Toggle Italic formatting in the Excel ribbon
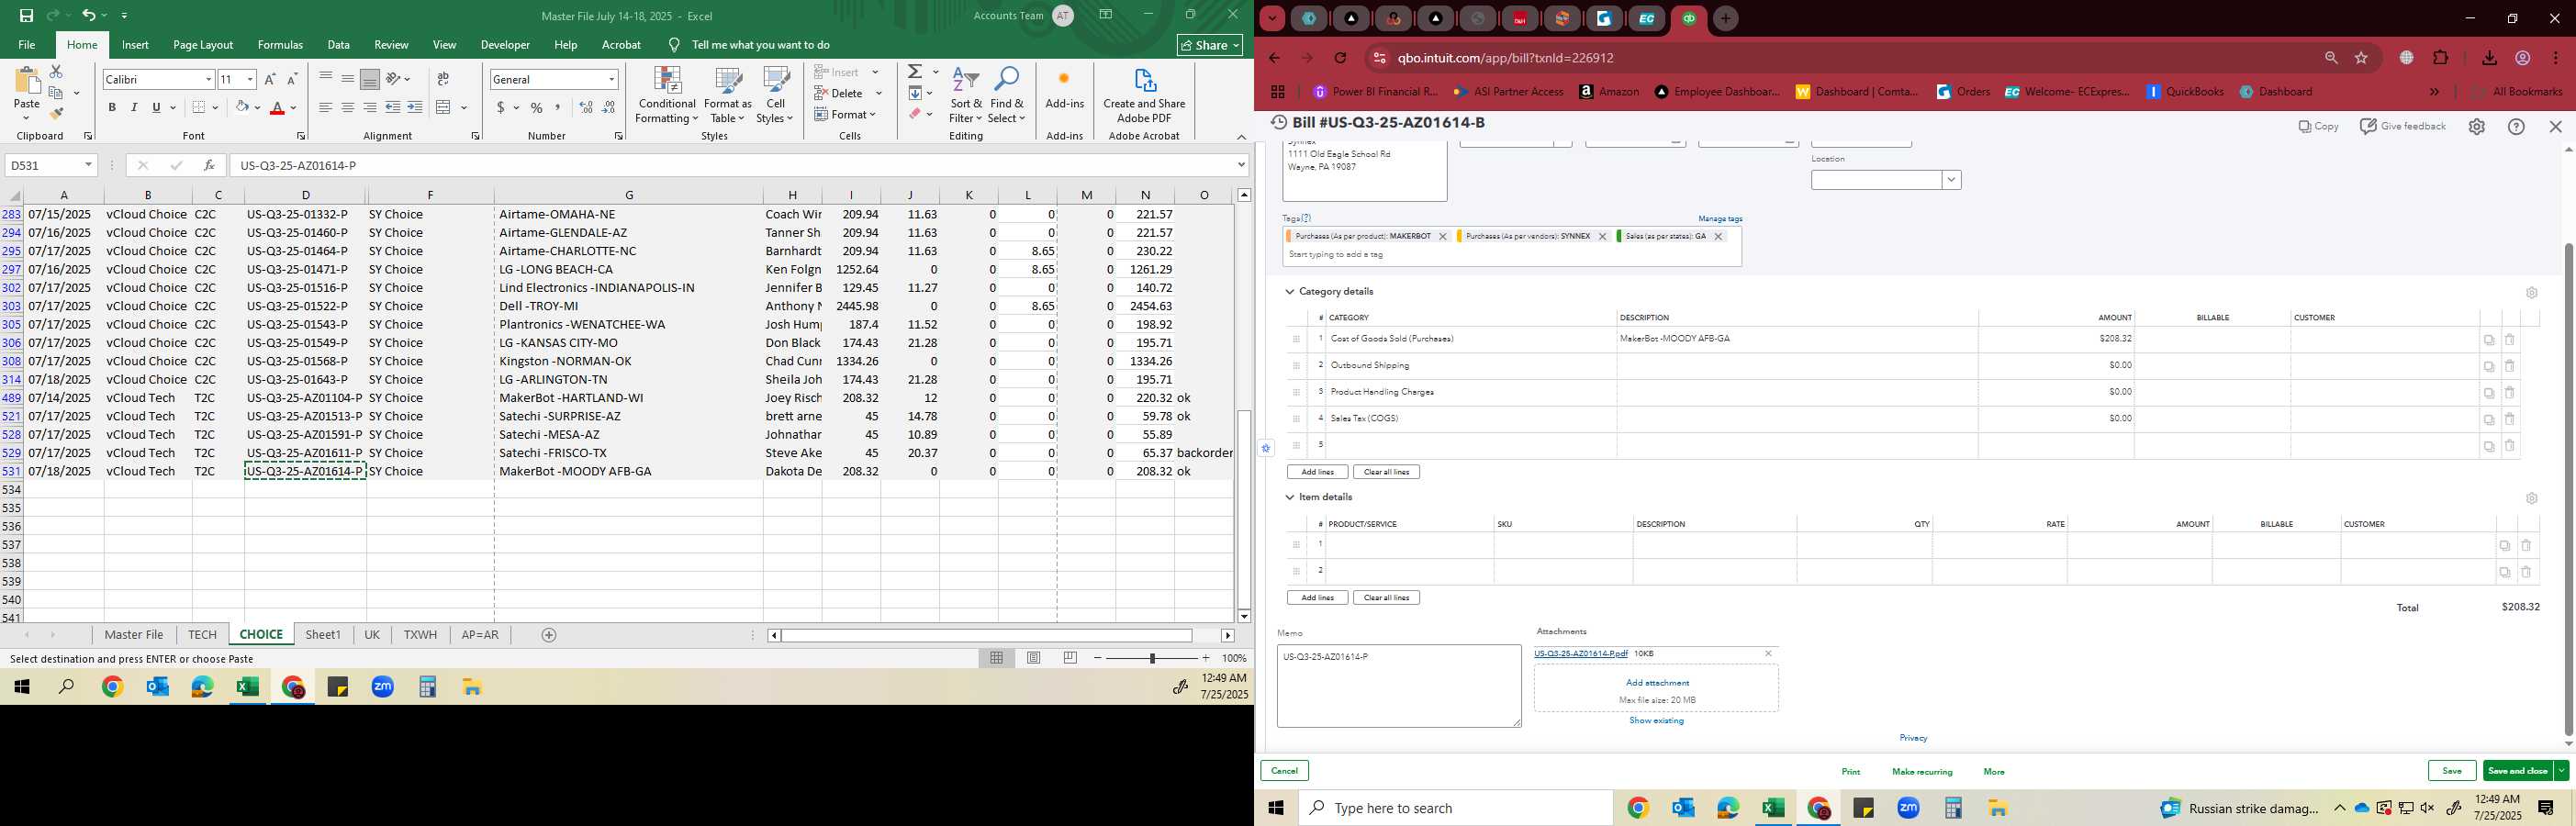Image resolution: width=2576 pixels, height=826 pixels. tap(134, 107)
